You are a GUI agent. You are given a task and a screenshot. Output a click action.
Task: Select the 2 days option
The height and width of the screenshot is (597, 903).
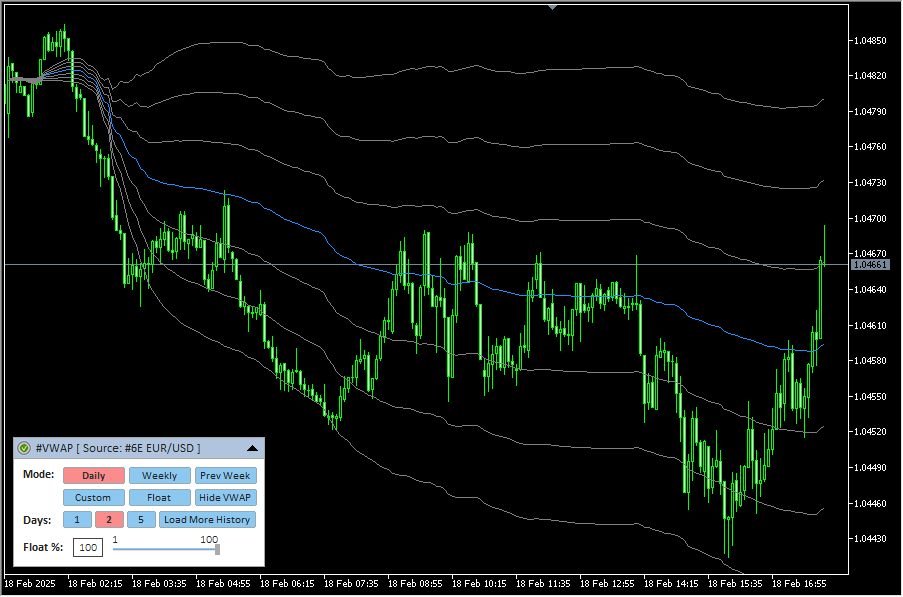109,520
